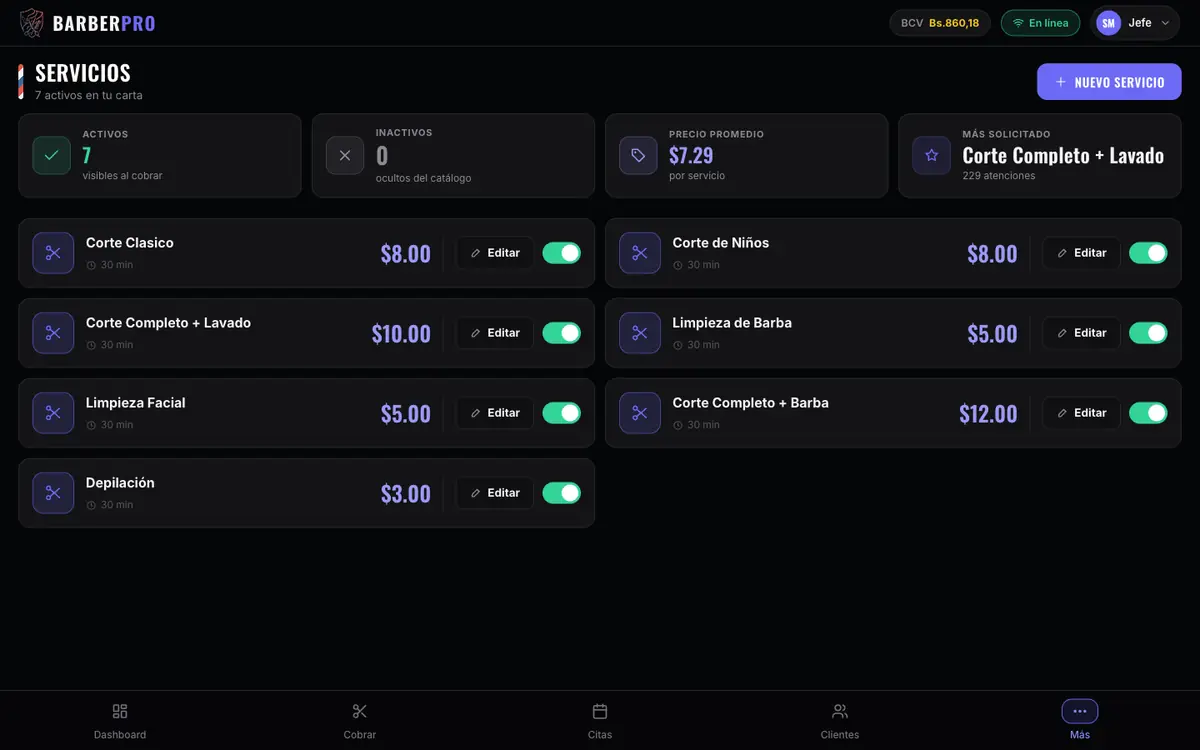Edit the Corte Completo + Lavado service
1200x750 pixels.
tap(495, 333)
